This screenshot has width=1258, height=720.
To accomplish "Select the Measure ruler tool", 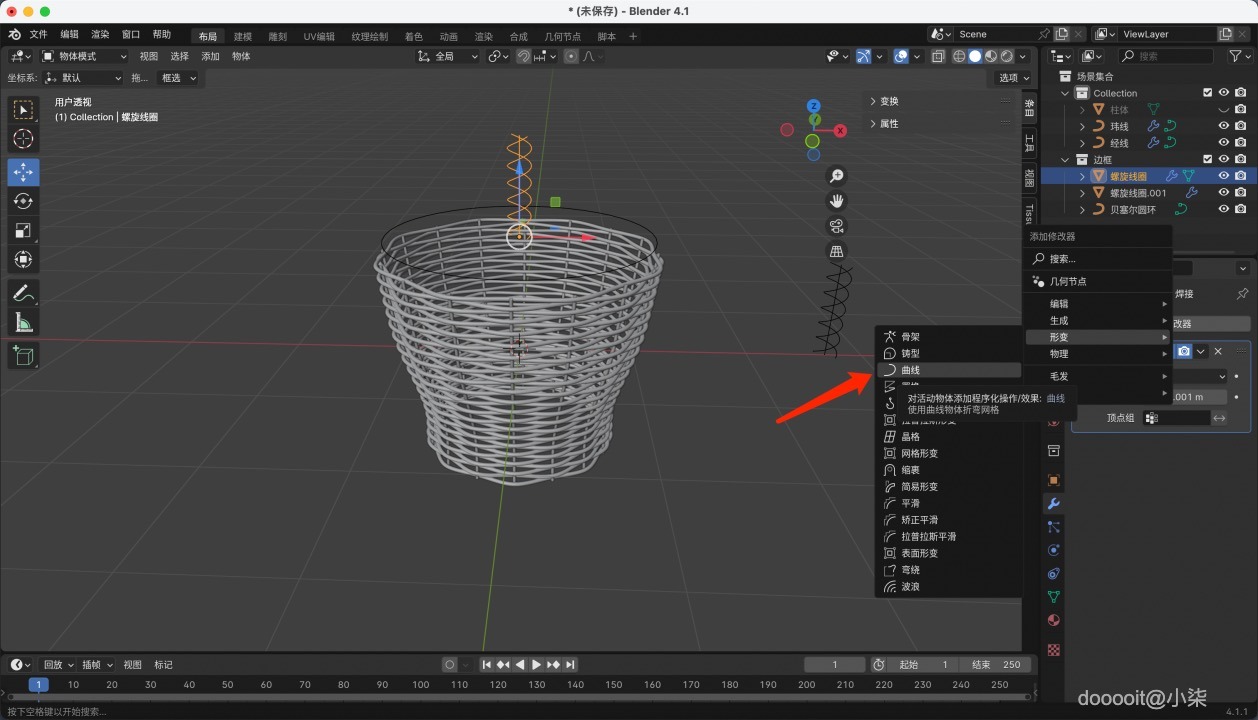I will (23, 322).
